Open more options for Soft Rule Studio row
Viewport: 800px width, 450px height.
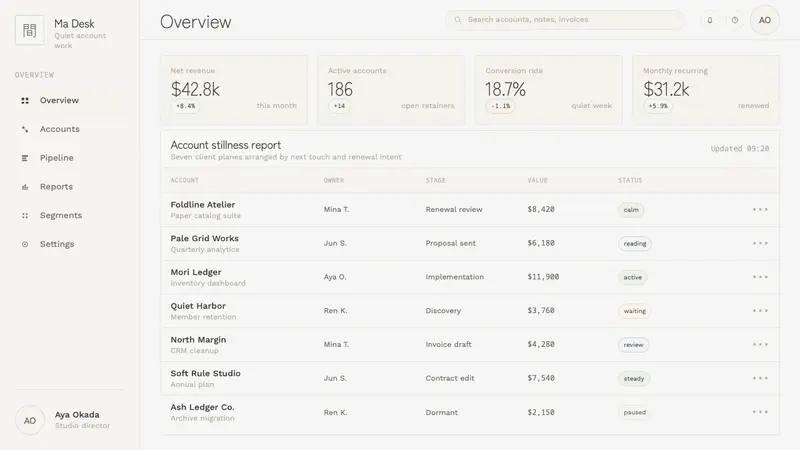pyautogui.click(x=760, y=378)
